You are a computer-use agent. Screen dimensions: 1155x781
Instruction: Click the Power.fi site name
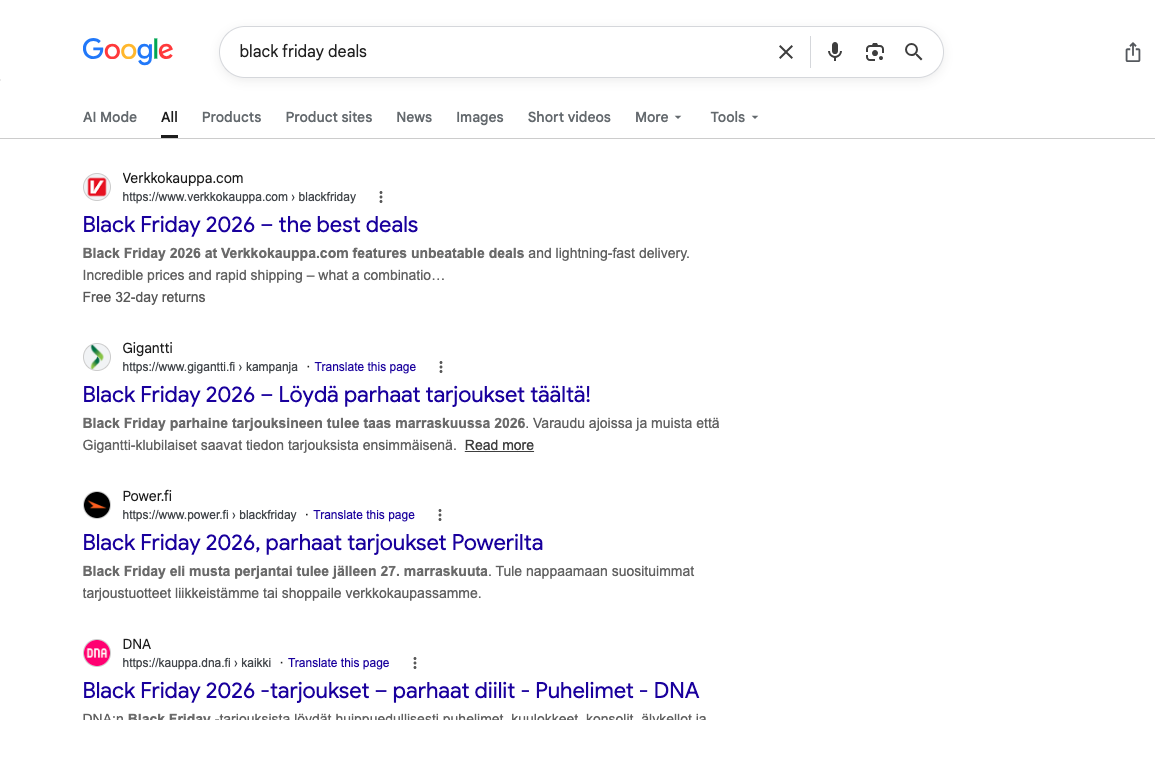147,497
